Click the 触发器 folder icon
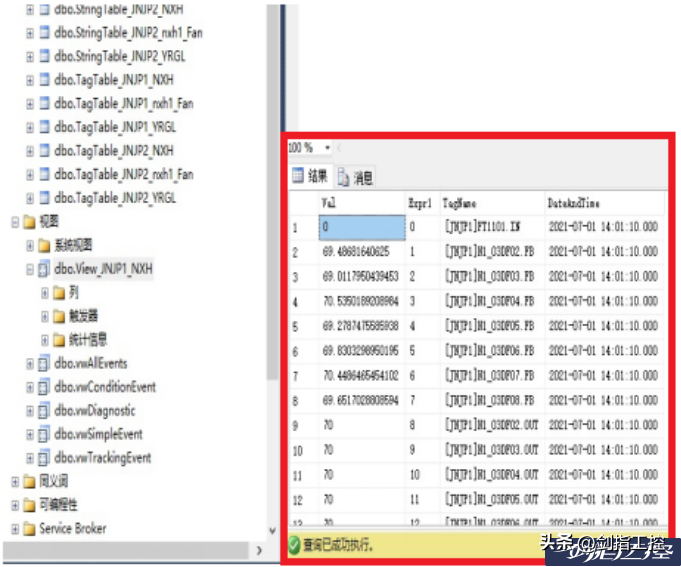 58,317
